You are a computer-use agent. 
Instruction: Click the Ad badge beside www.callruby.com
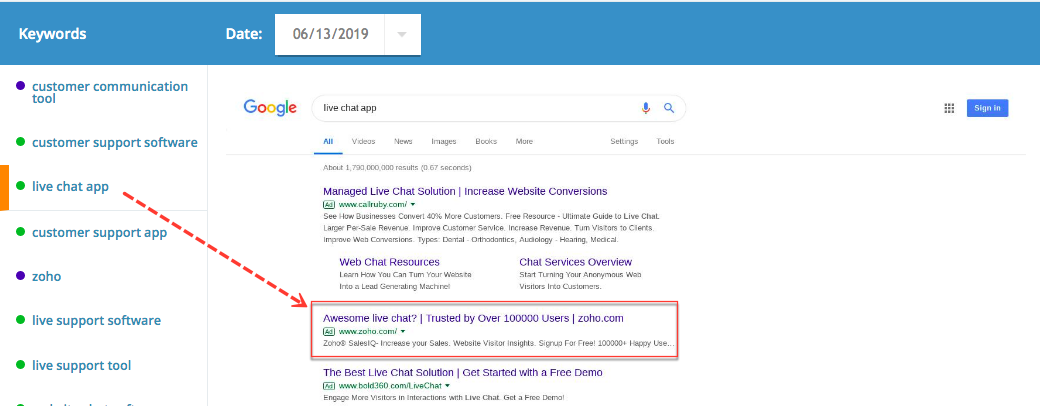pyautogui.click(x=329, y=204)
